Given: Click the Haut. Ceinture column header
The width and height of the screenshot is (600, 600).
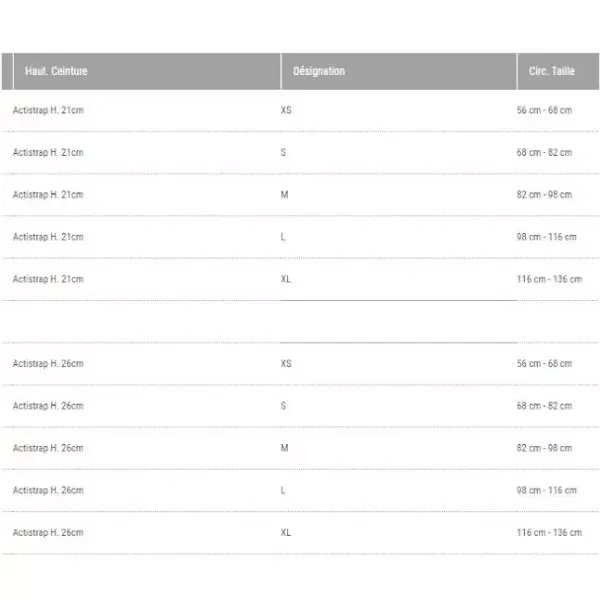Looking at the screenshot, I should [x=56, y=71].
